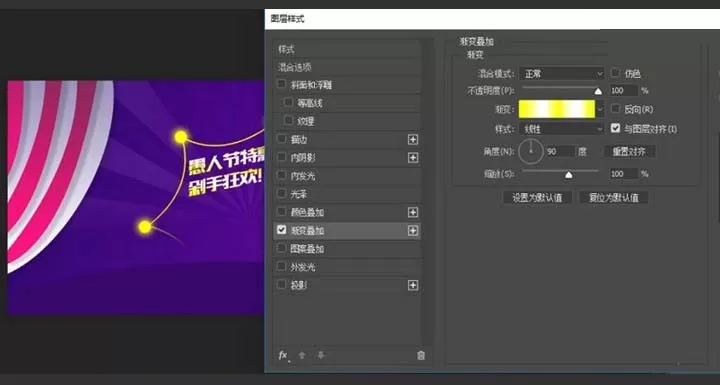Screen dimensions: 720x385
Task: Enable the 外发光 checkbox
Action: pyautogui.click(x=281, y=266)
